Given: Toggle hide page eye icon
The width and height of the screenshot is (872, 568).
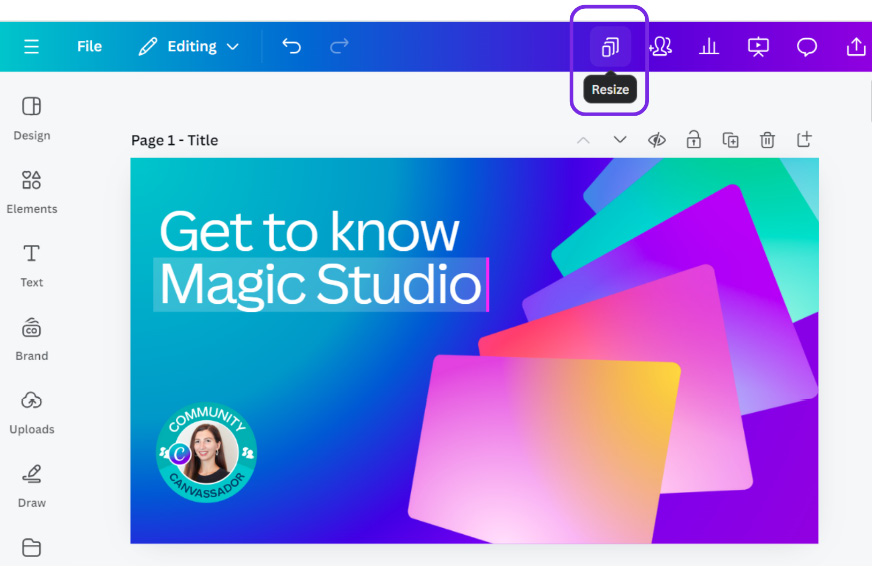Looking at the screenshot, I should tap(657, 140).
